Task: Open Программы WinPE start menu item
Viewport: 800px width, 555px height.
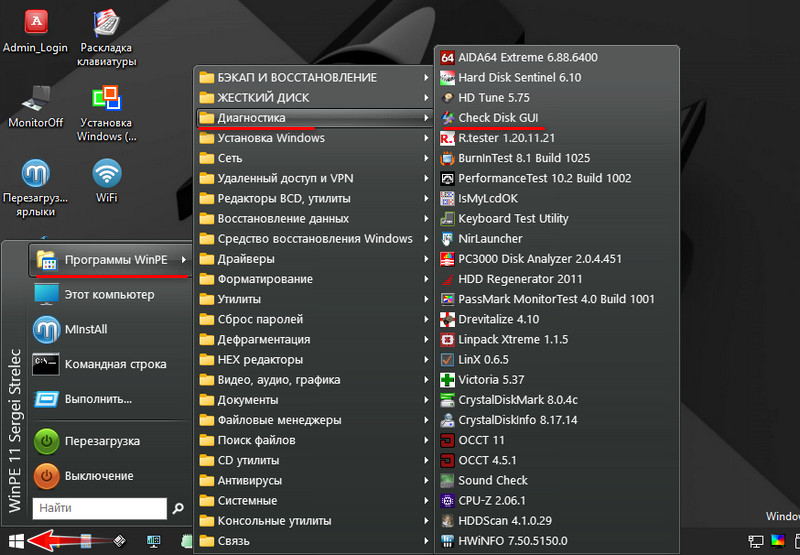Action: point(110,260)
